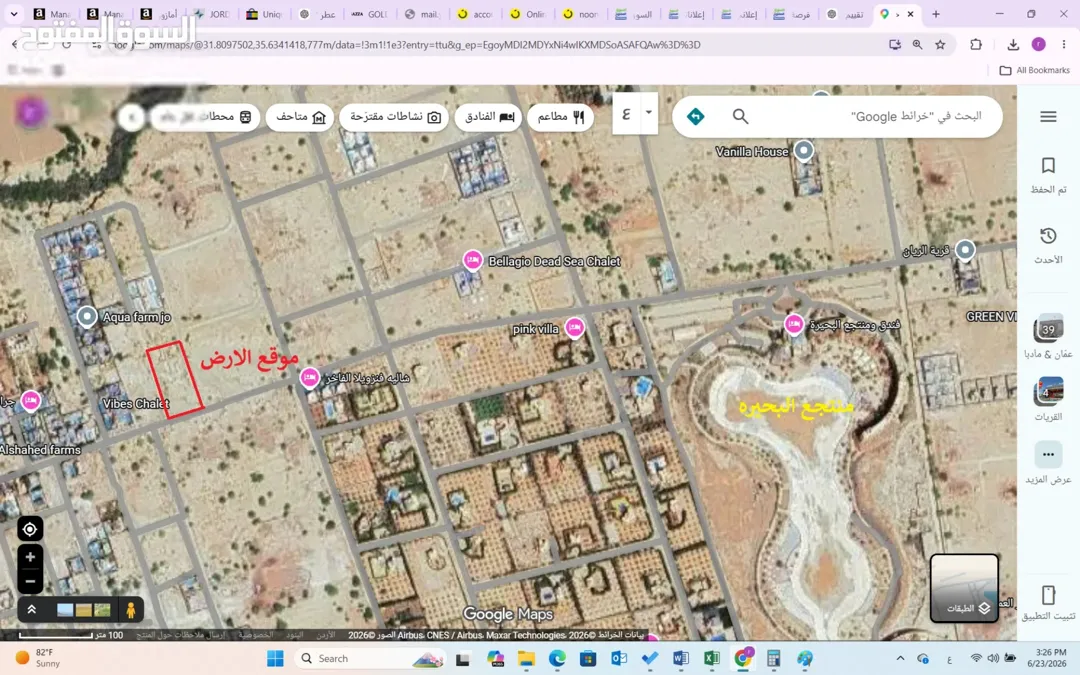This screenshot has height=675, width=1080.
Task: Open the input language dropdown arrow
Action: 648,112
